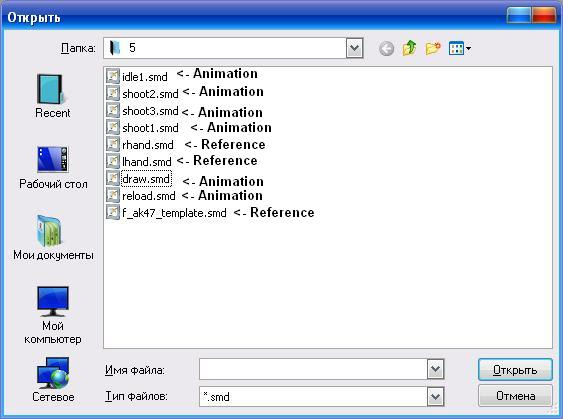Go up one folder level

tap(410, 48)
